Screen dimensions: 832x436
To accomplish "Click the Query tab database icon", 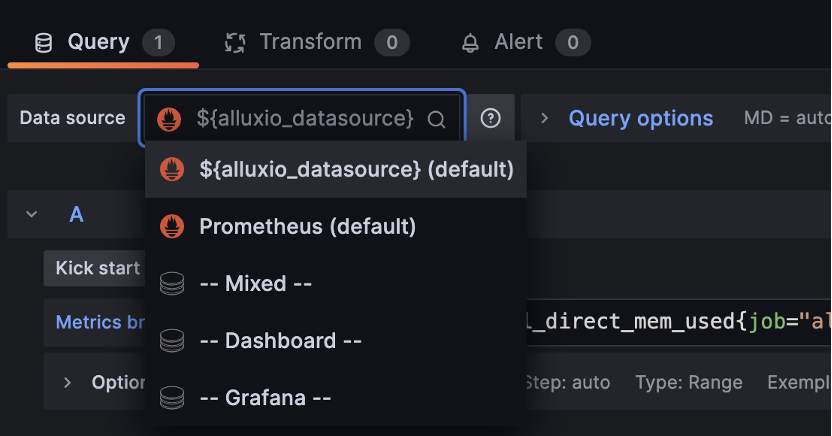I will coord(44,43).
